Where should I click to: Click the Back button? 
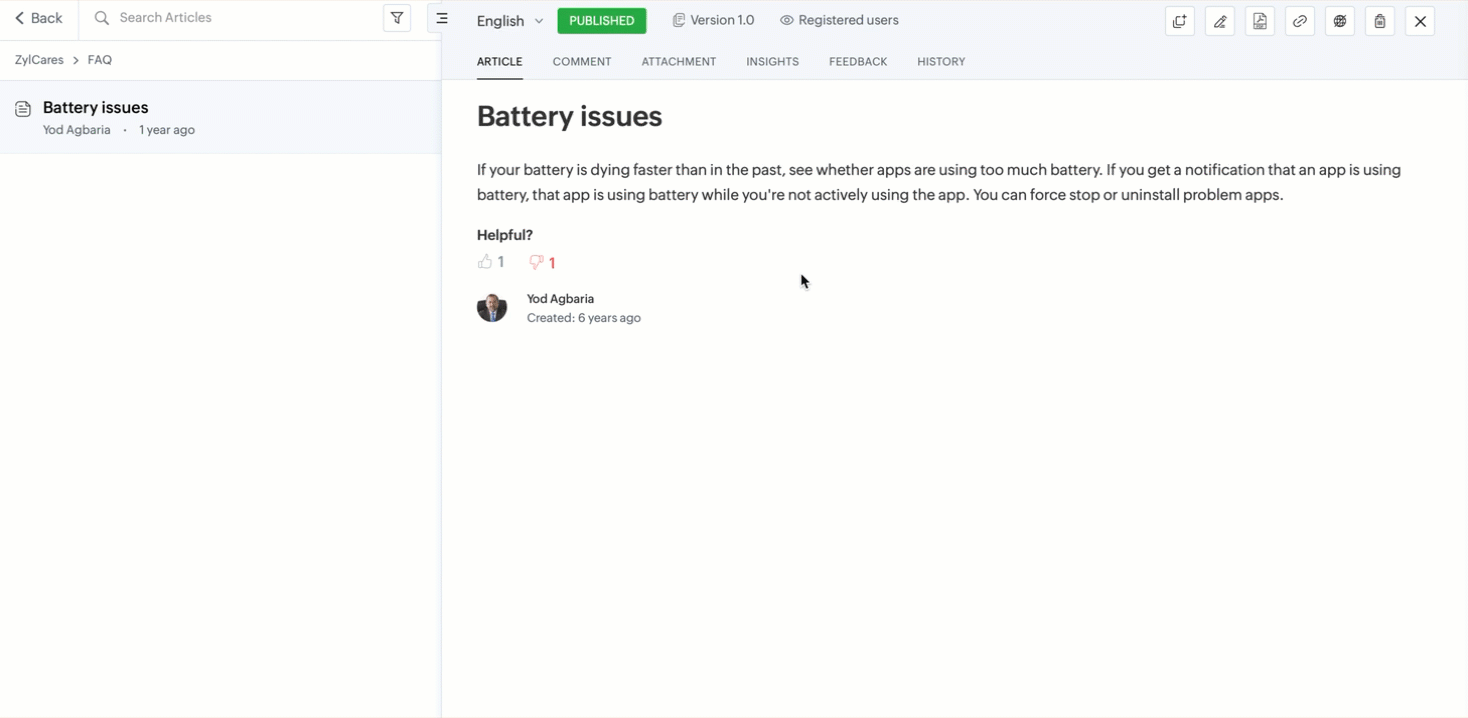point(39,18)
